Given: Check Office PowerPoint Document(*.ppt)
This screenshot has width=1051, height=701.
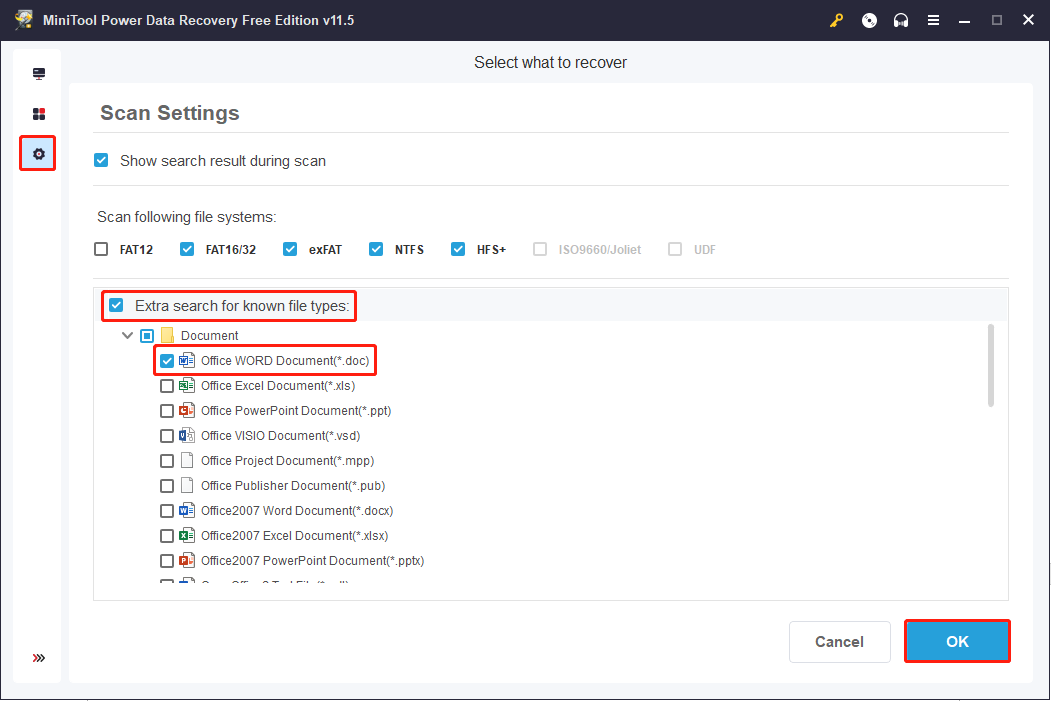Looking at the screenshot, I should click(167, 411).
